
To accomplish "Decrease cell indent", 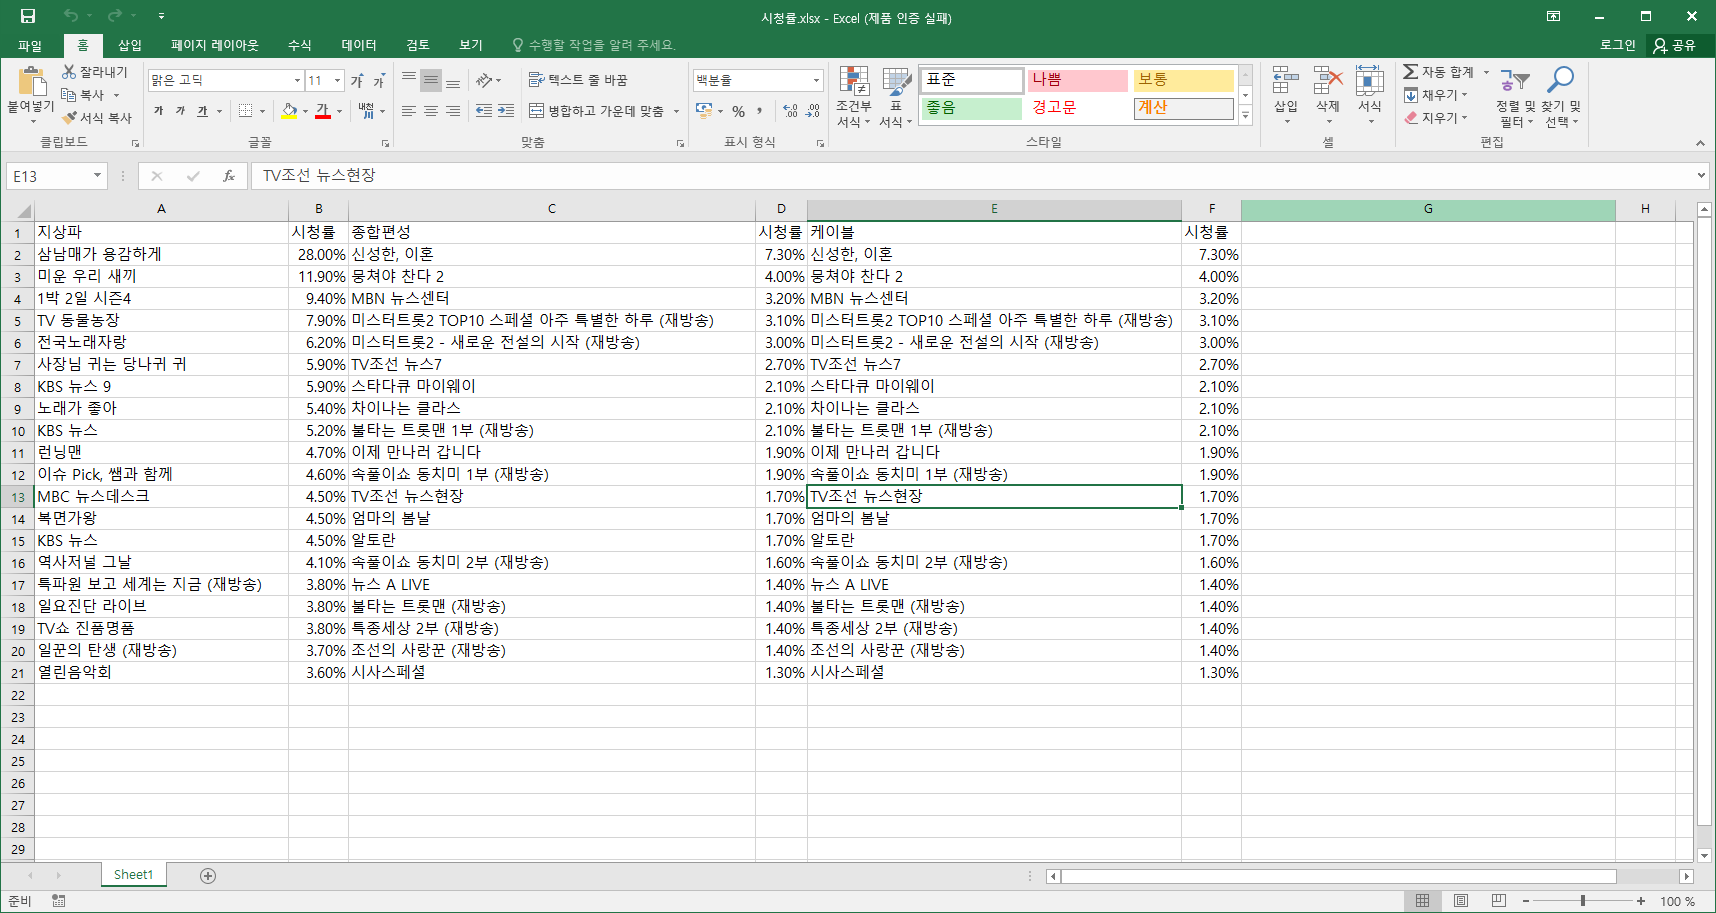I will click(484, 111).
